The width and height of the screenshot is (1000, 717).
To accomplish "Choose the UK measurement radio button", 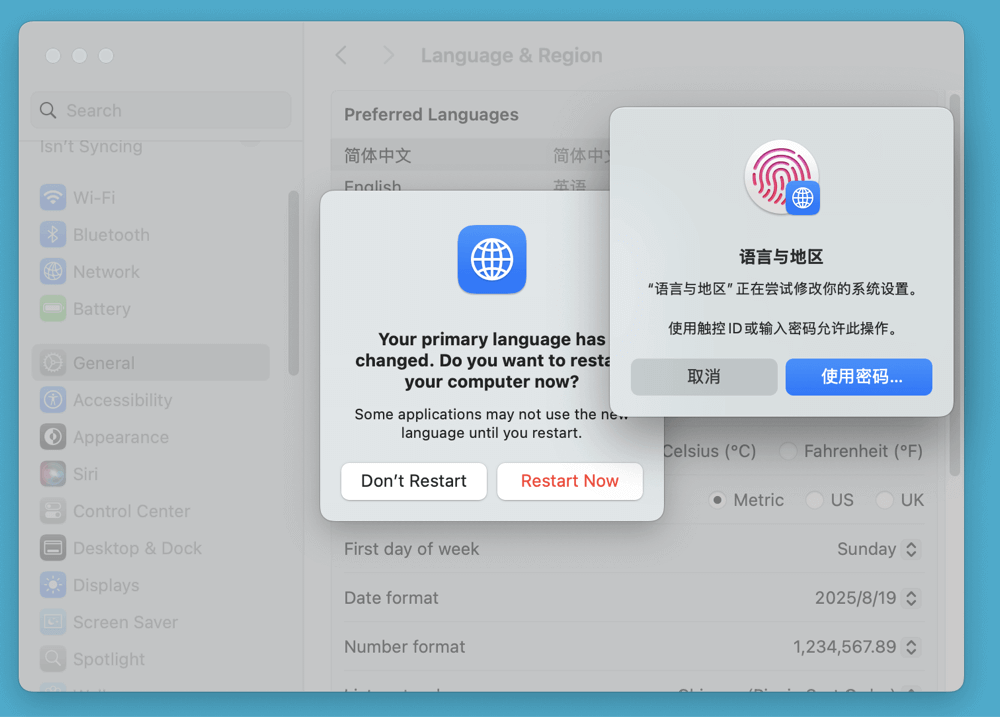I will (884, 500).
